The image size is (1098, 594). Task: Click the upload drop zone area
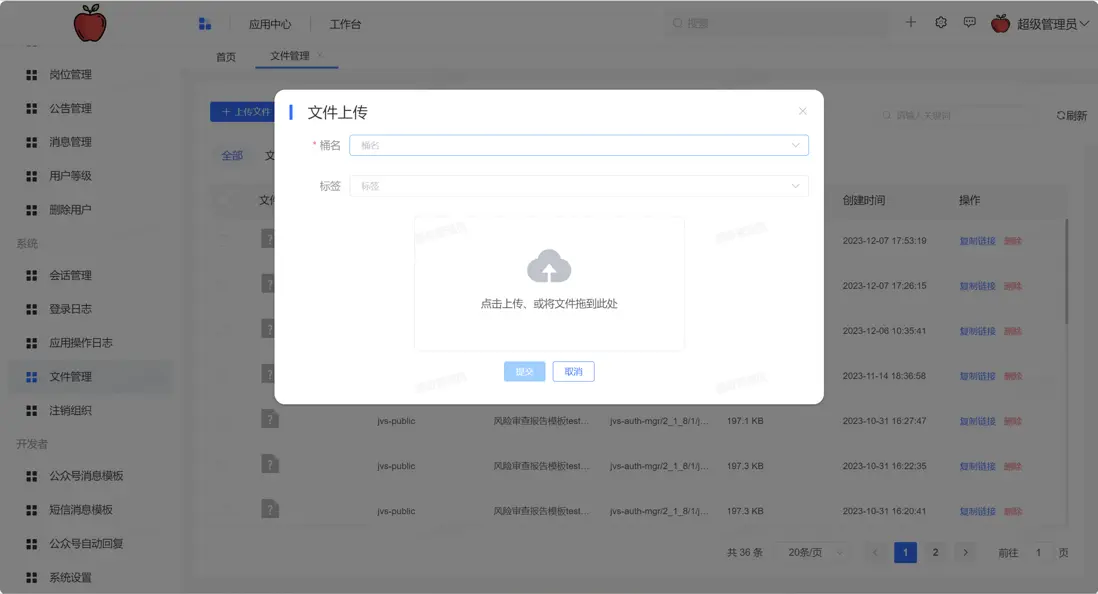click(549, 283)
